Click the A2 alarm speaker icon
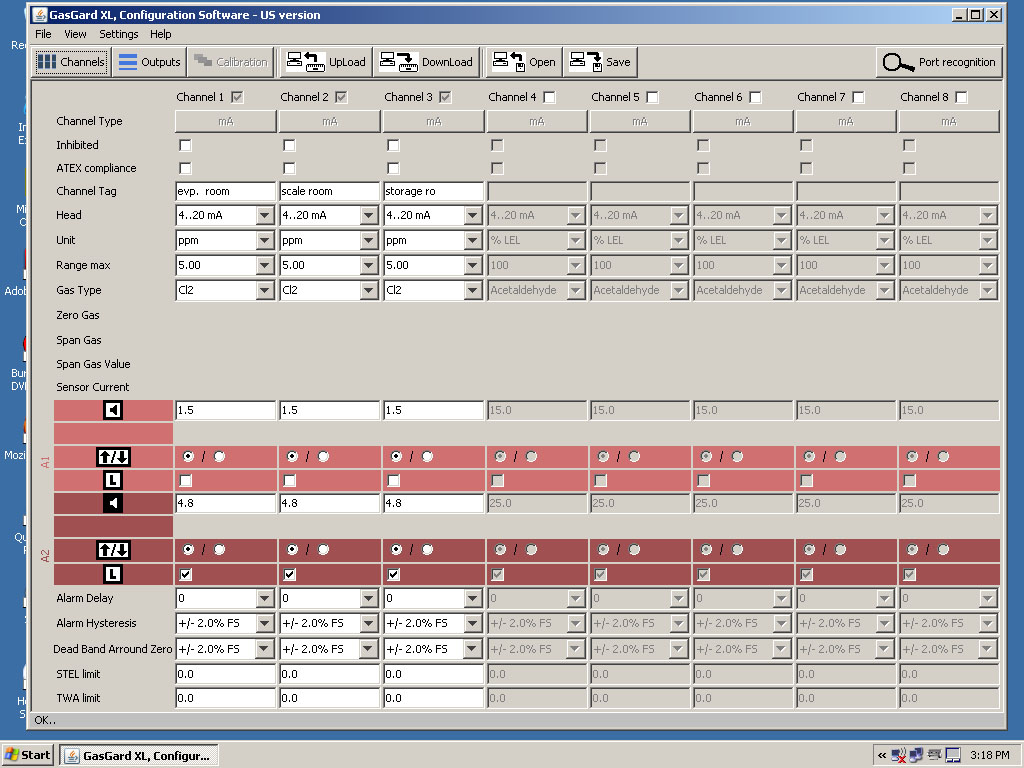 click(x=113, y=503)
